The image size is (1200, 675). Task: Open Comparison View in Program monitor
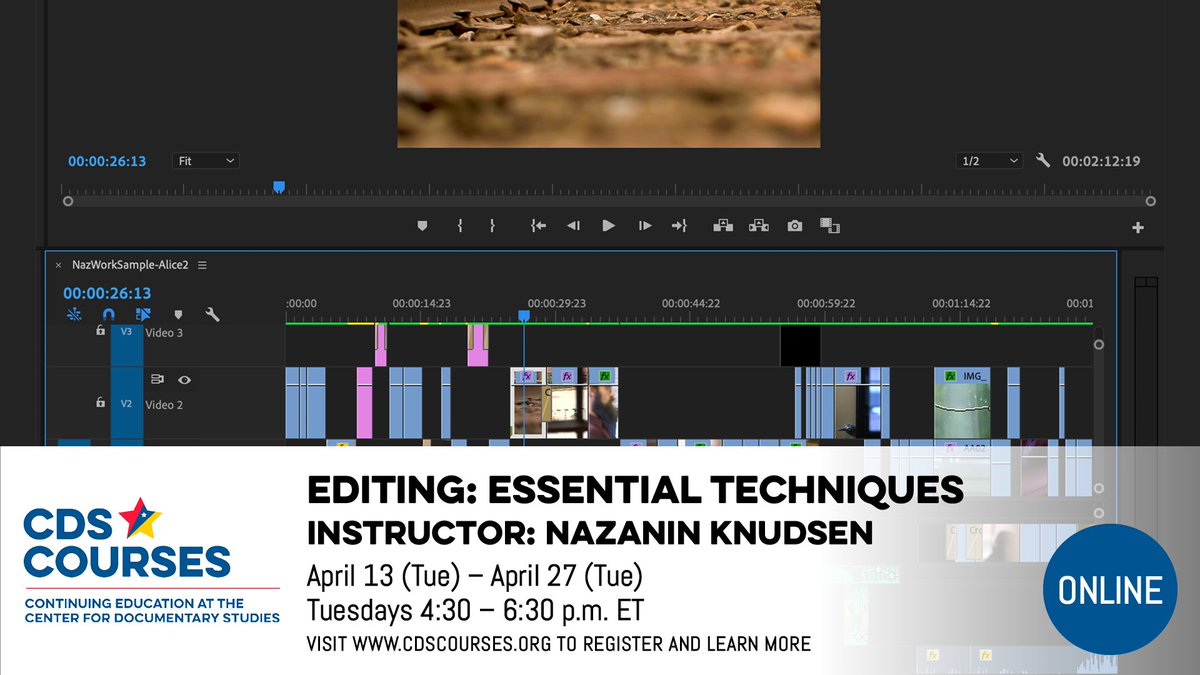click(829, 226)
